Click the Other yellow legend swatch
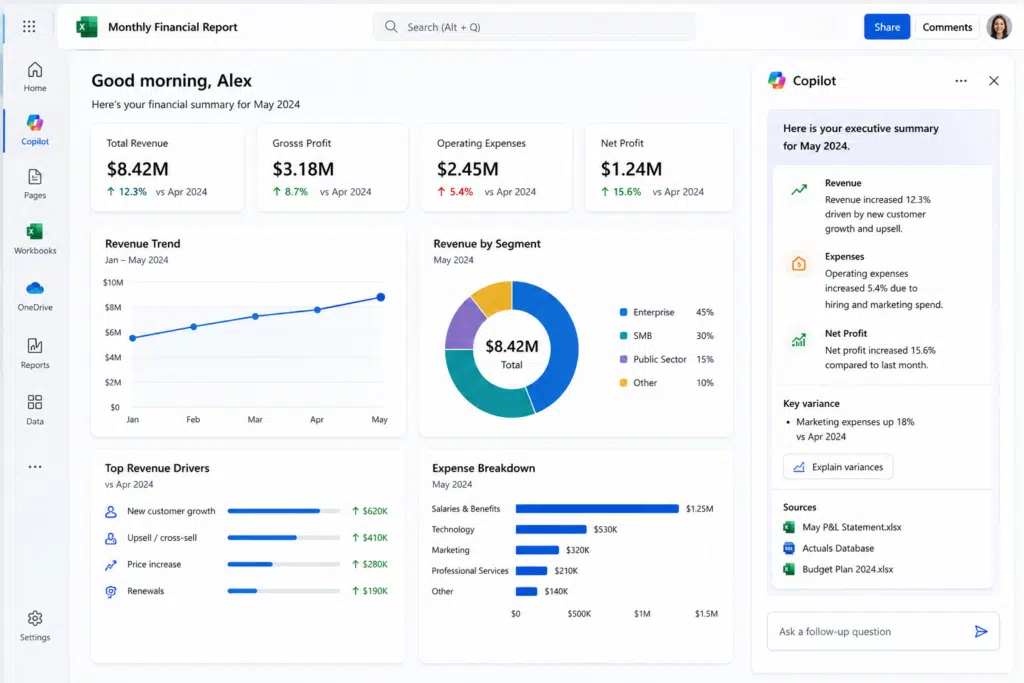Image resolution: width=1024 pixels, height=683 pixels. pos(623,383)
